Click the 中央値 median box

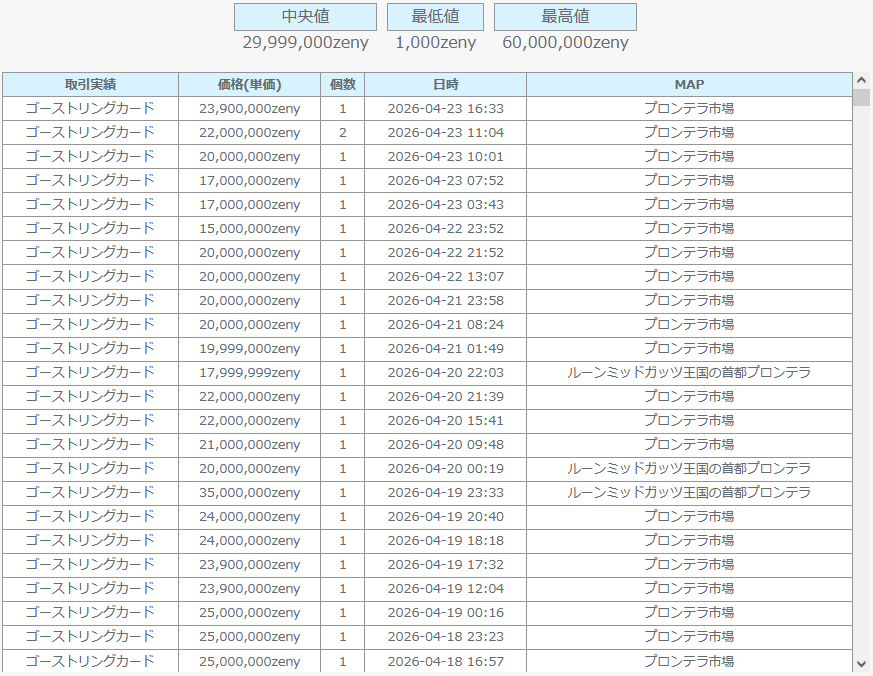coord(305,17)
